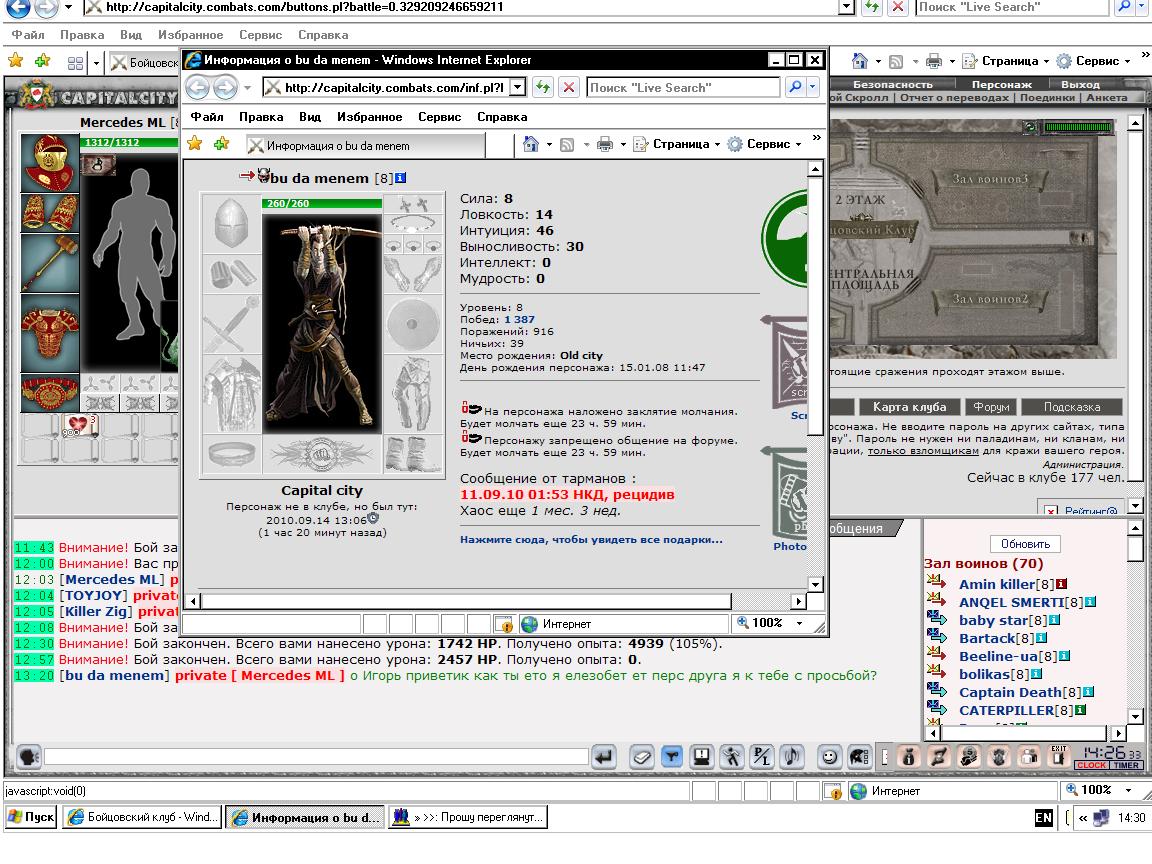Viewport: 1152px width, 864px height.
Task: Click the eraser icon to clear chat
Action: tap(642, 757)
